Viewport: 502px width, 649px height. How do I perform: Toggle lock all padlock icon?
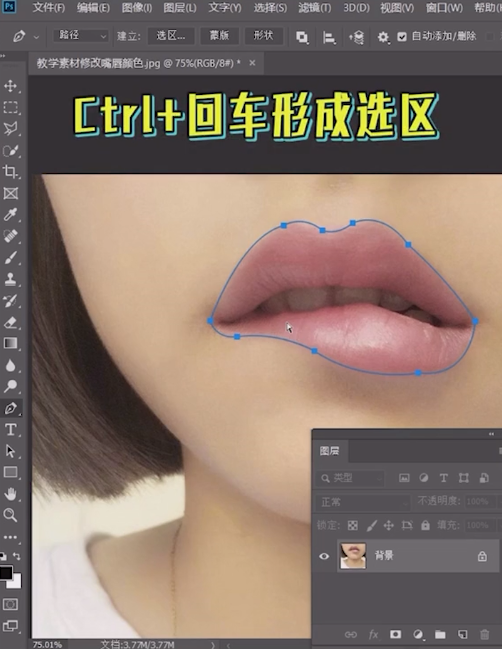click(x=425, y=525)
